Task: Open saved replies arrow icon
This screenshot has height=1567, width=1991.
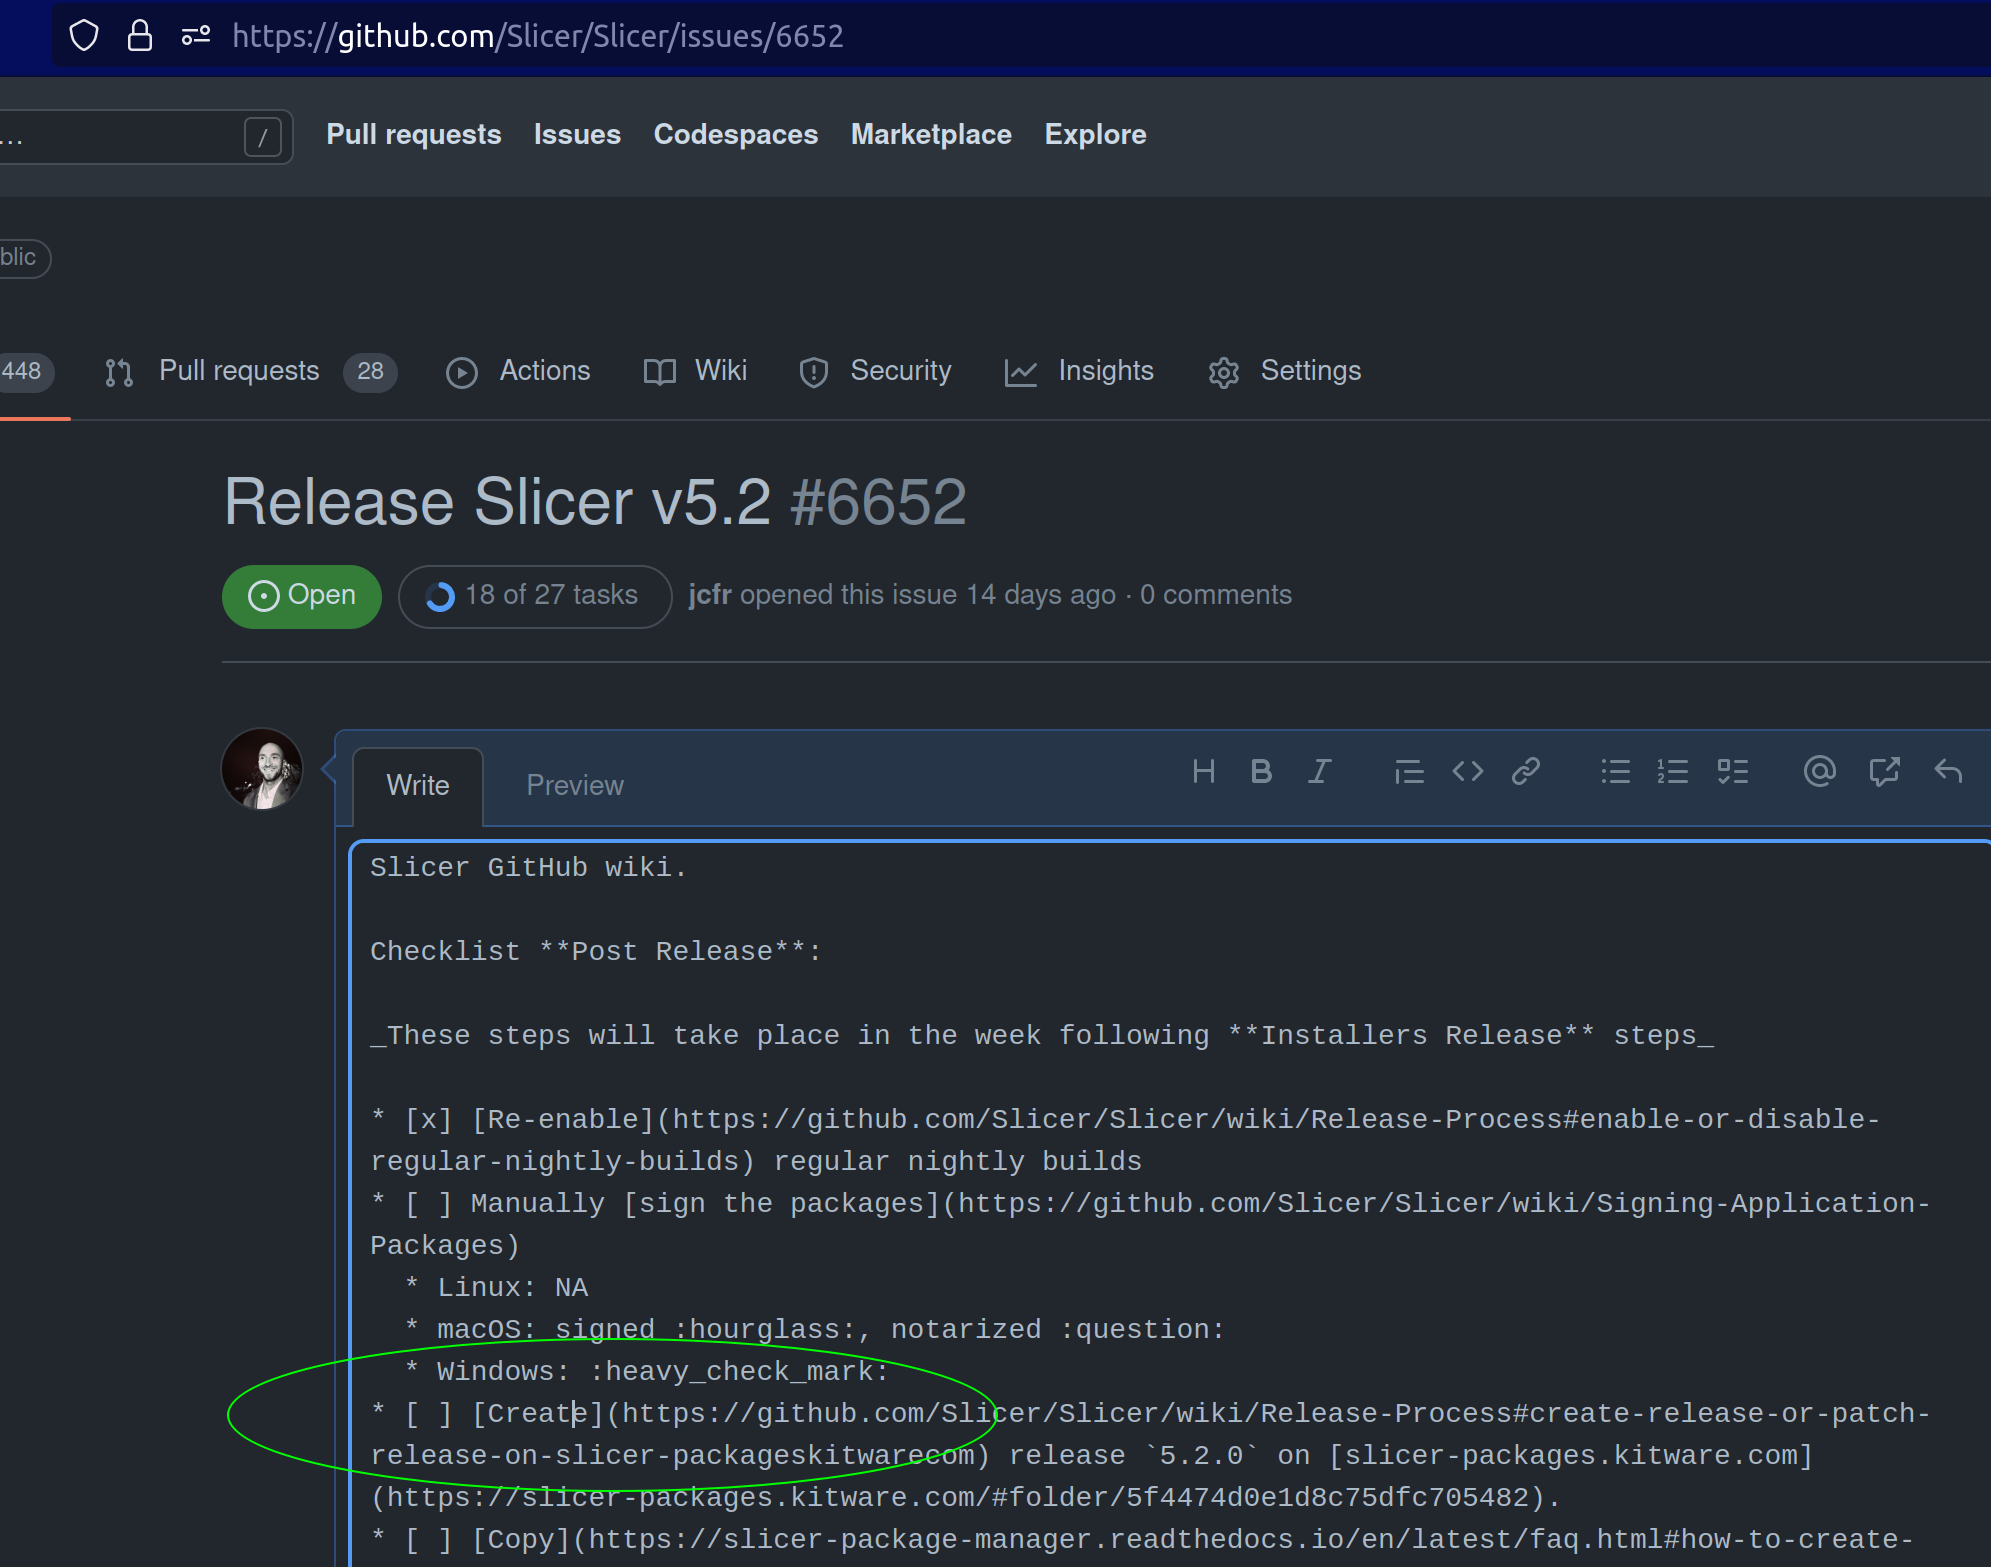Action: (1948, 771)
